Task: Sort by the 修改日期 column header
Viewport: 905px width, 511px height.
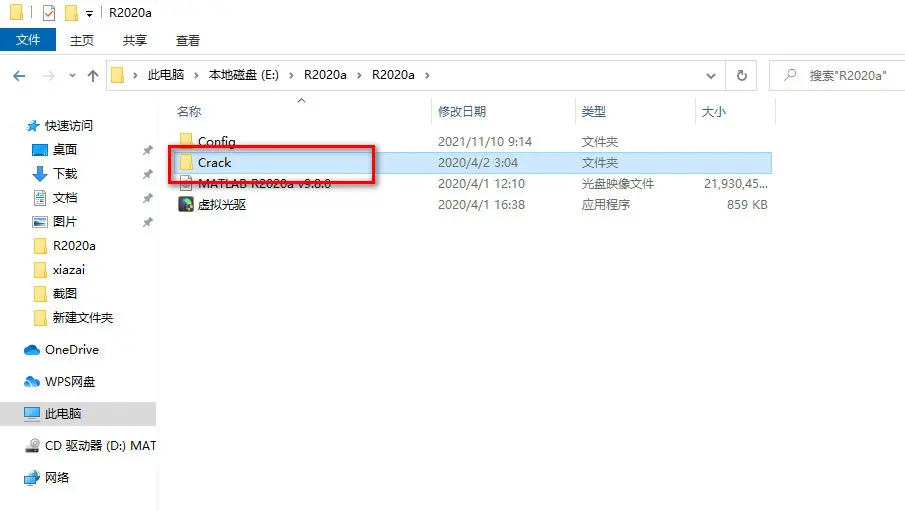Action: (462, 111)
